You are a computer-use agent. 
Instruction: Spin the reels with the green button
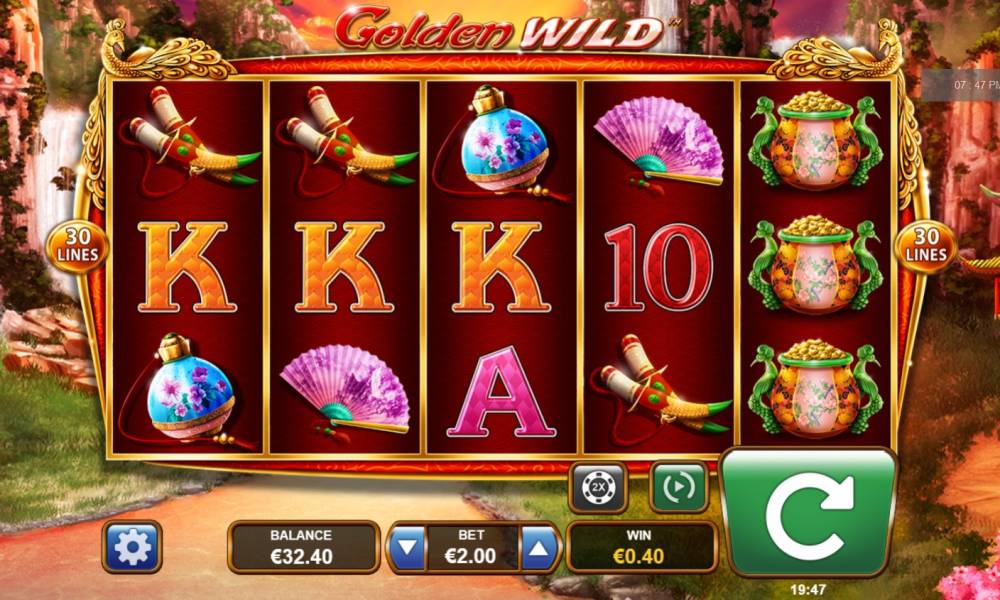pos(809,513)
